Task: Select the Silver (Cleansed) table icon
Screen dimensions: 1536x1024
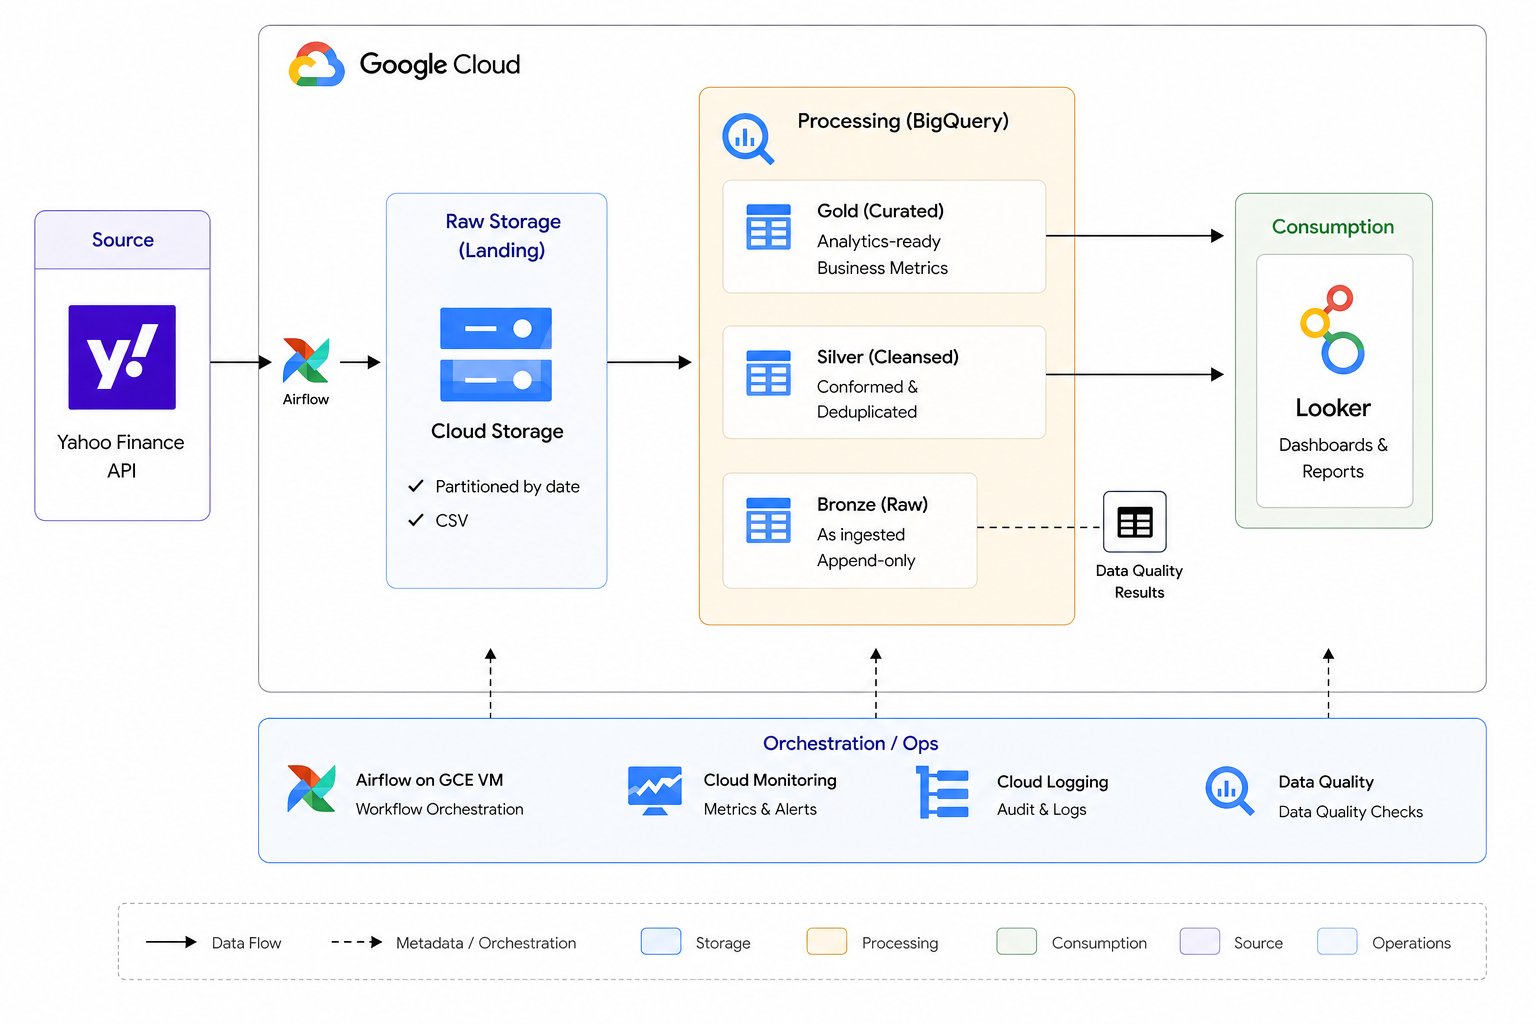Action: [768, 372]
